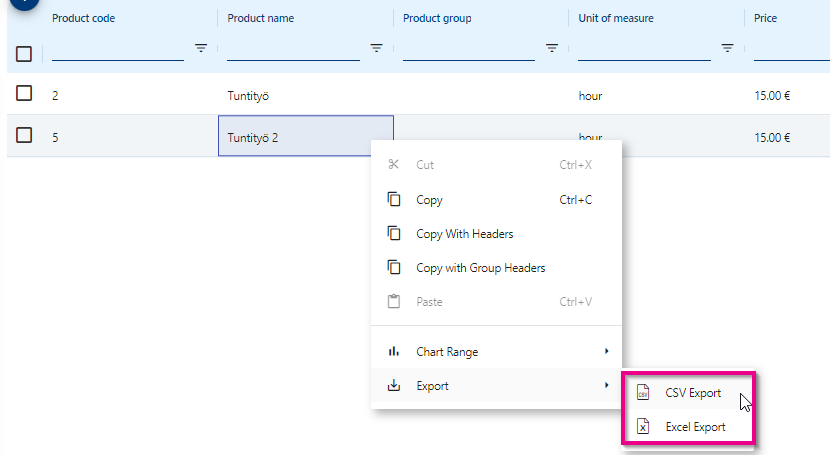Check the row checkbox for product code 2
The height and width of the screenshot is (455, 830).
click(x=24, y=94)
